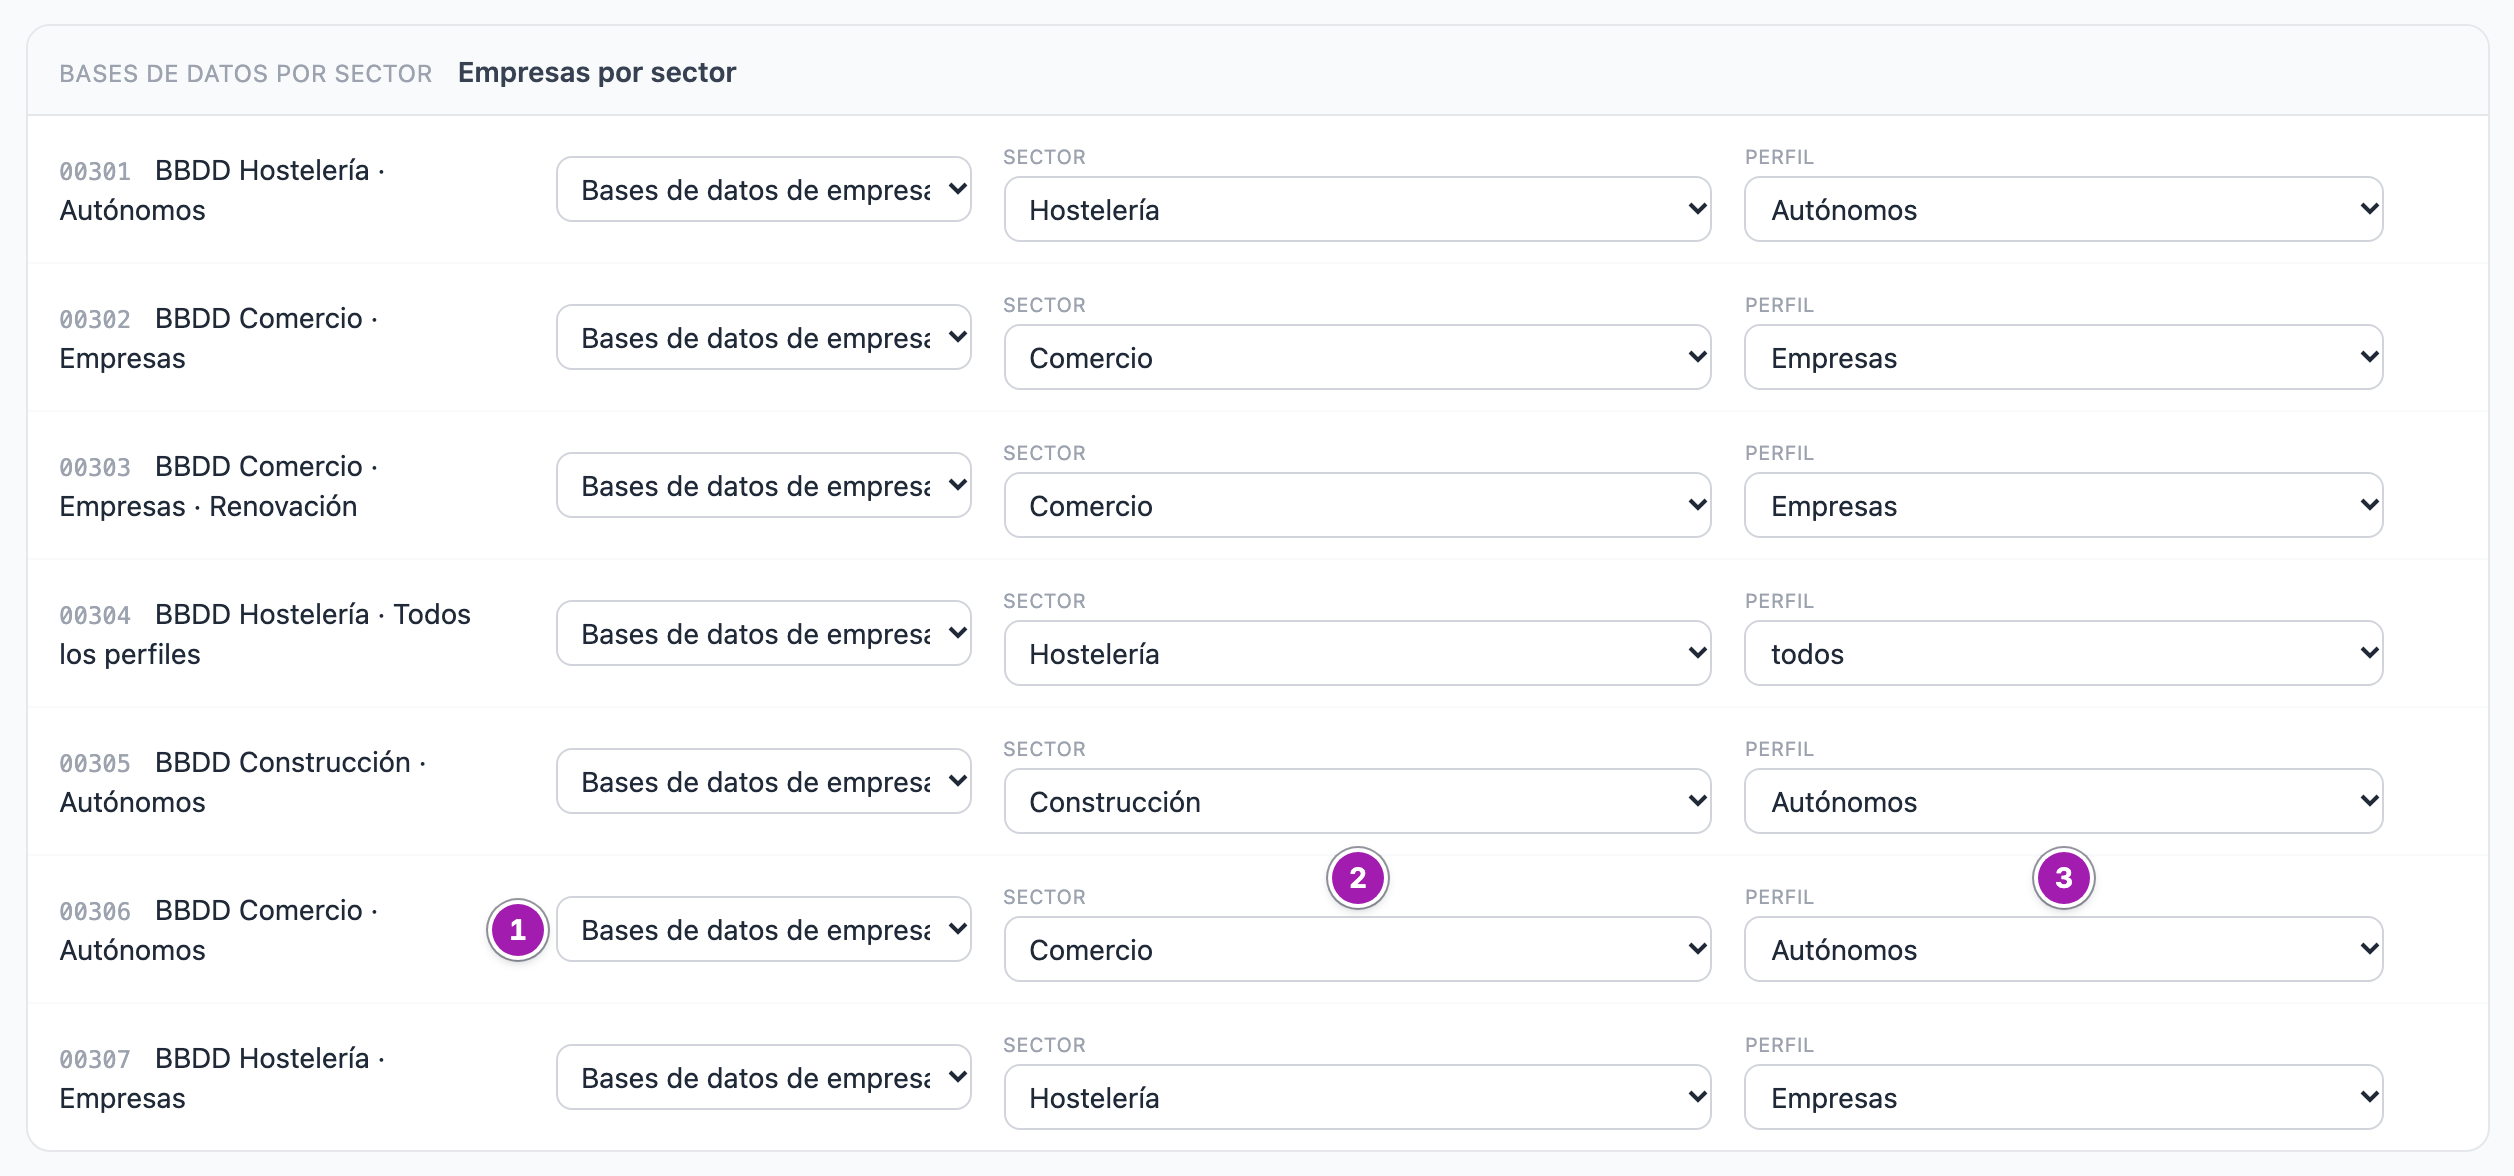
Task: Select 'BBDD Hostelería · Autónomos' item 00301
Action: pyautogui.click(x=222, y=190)
